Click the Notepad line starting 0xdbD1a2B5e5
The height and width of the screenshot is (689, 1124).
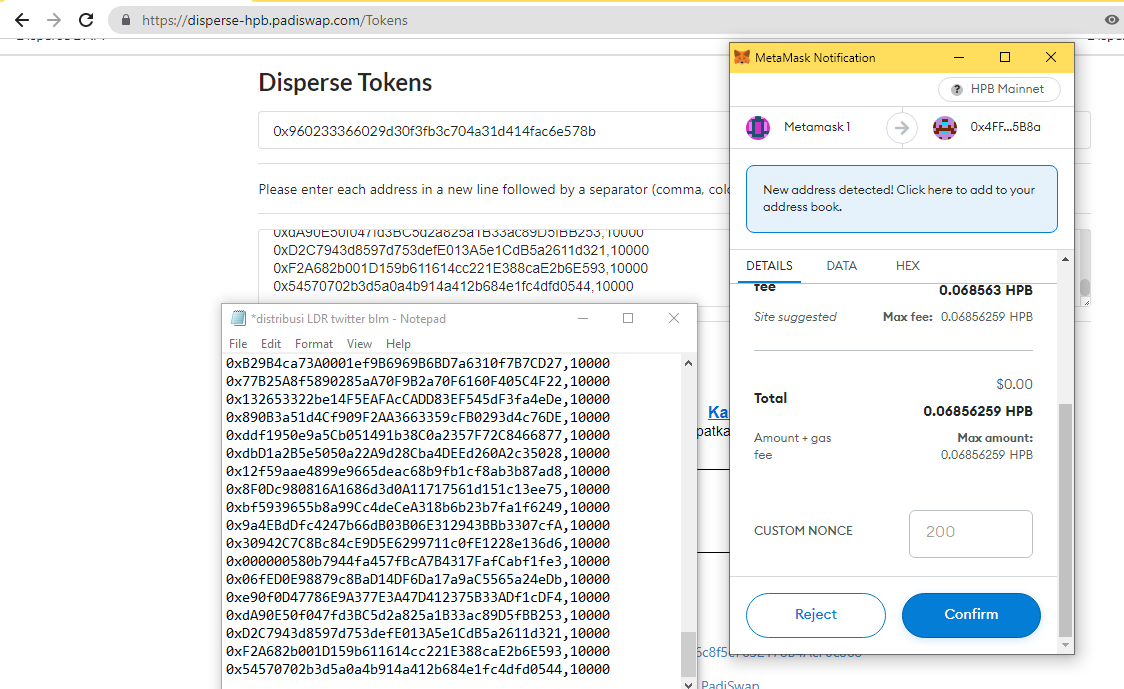(x=418, y=453)
